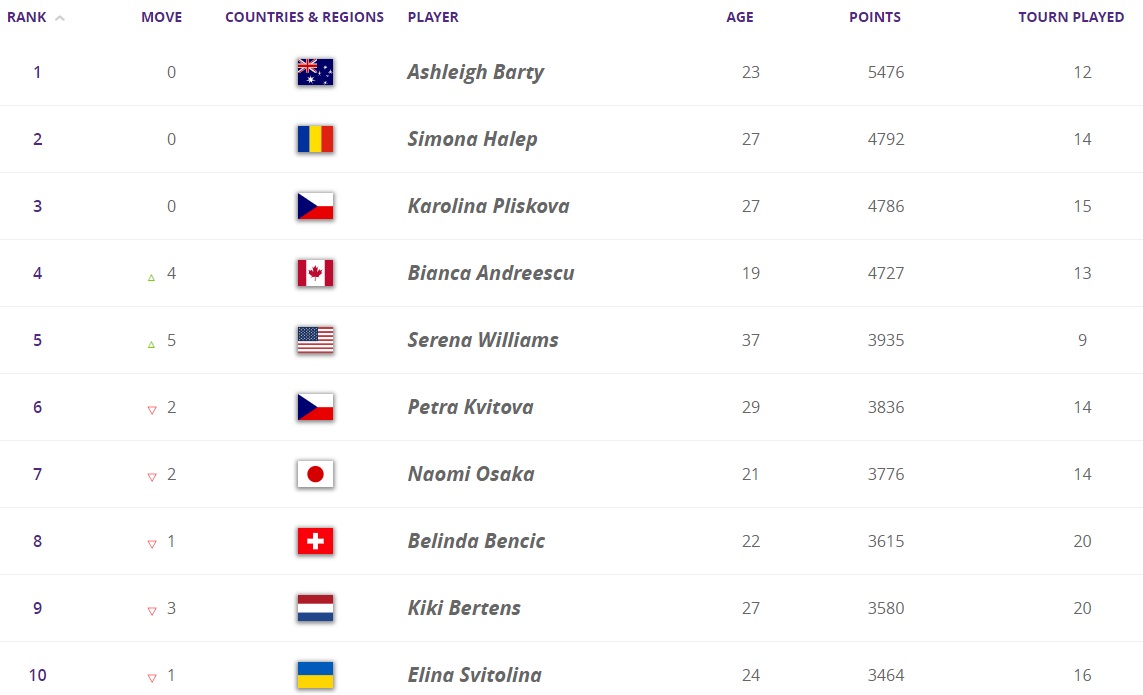Open Serena Williams player profile
Image resolution: width=1143 pixels, height=695 pixels.
(x=482, y=340)
